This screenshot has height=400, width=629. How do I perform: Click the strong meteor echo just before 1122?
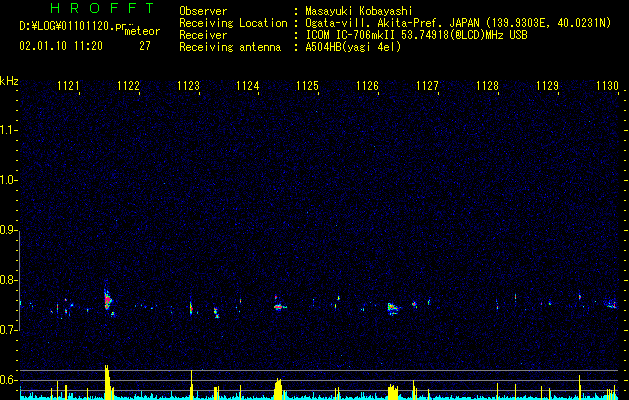108,300
